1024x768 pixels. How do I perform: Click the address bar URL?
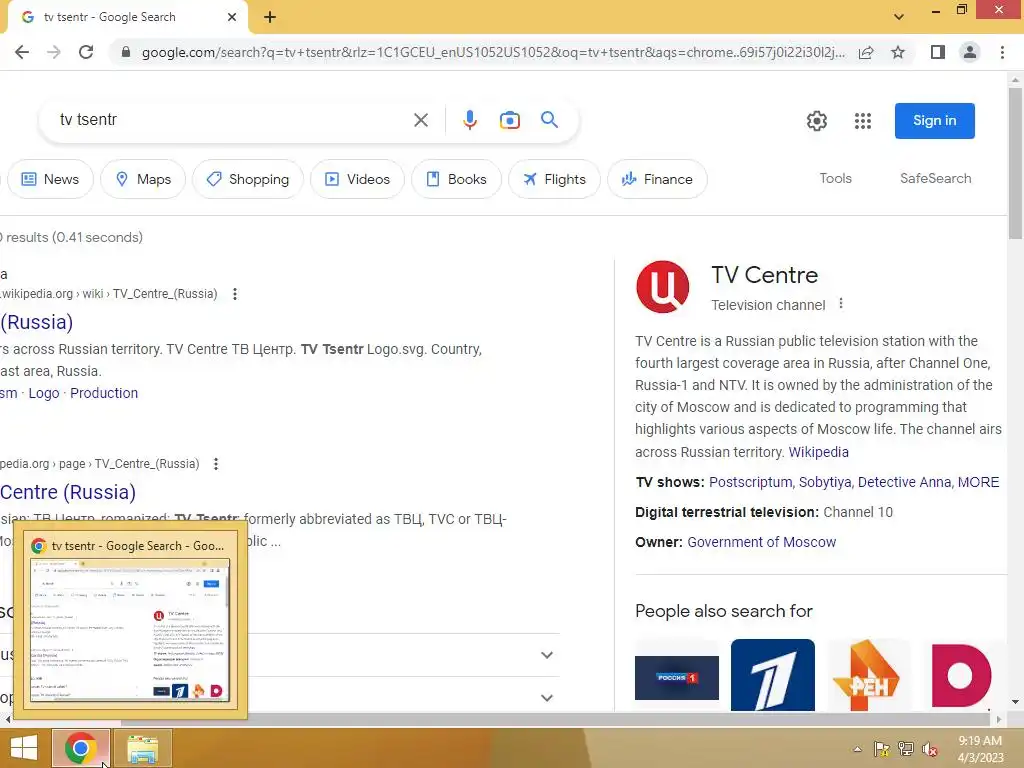493,52
